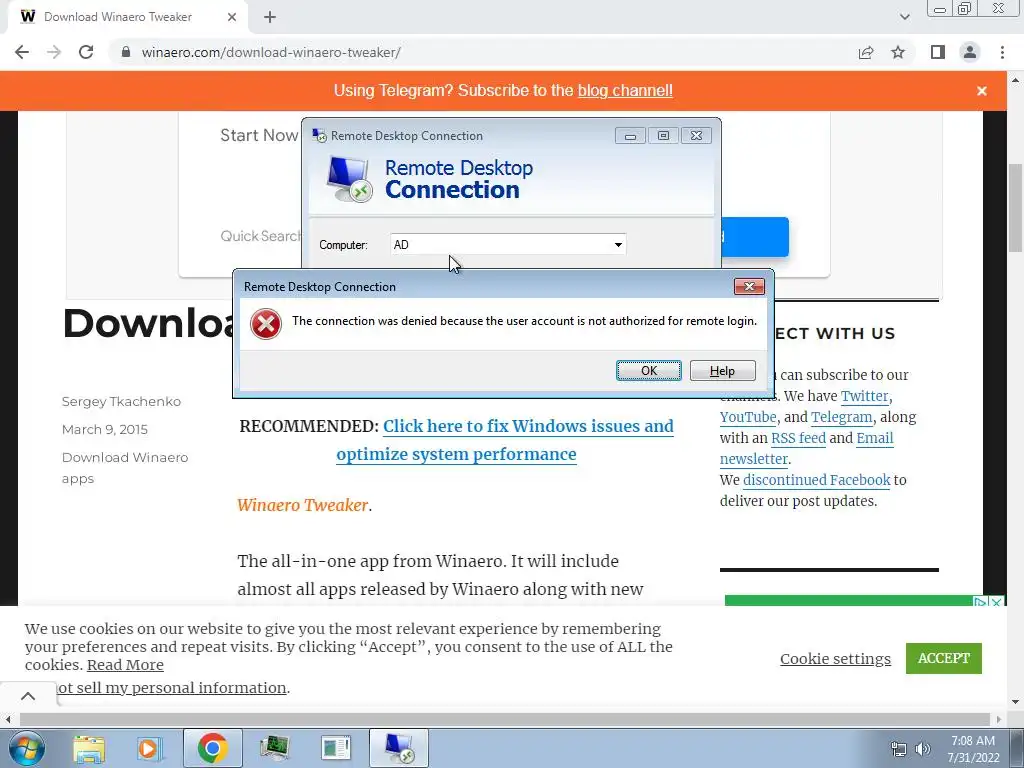Click the page vertical scrollbar thumb
Screen dimensions: 1024x768
coord(1015,208)
